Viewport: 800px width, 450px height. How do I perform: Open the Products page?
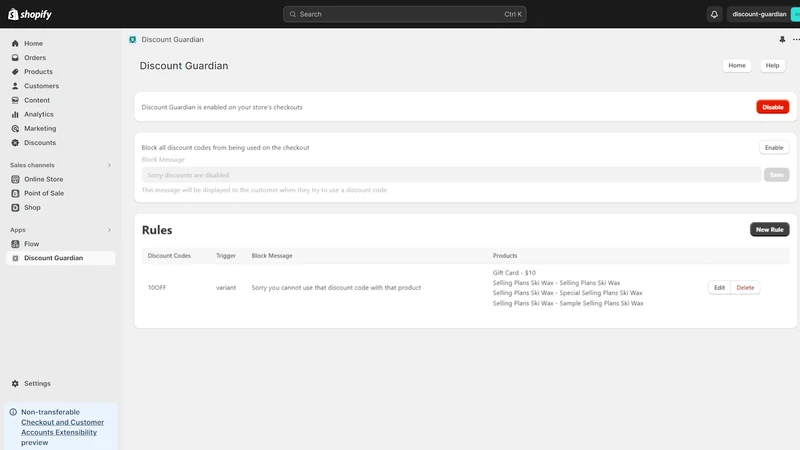[38, 72]
